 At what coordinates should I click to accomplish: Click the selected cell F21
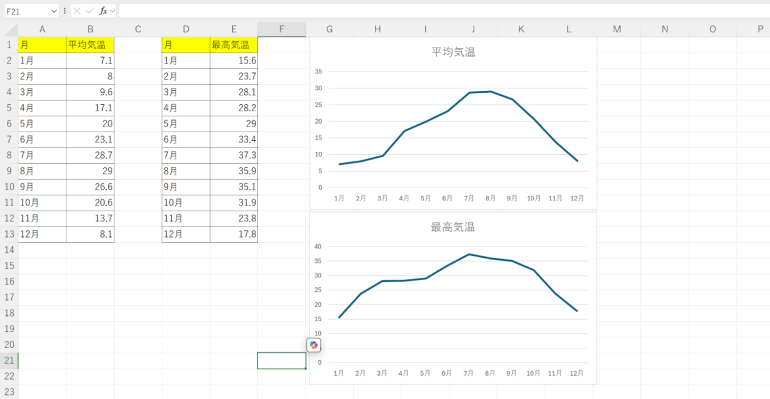tap(282, 360)
